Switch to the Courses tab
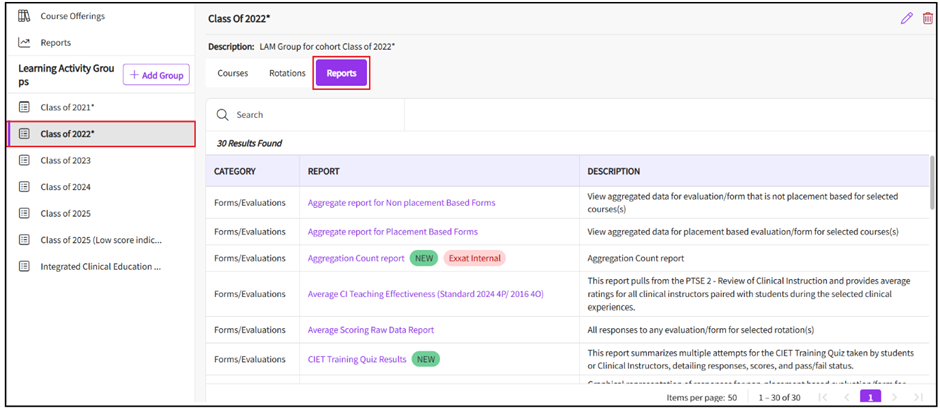The width and height of the screenshot is (940, 408). 232,73
